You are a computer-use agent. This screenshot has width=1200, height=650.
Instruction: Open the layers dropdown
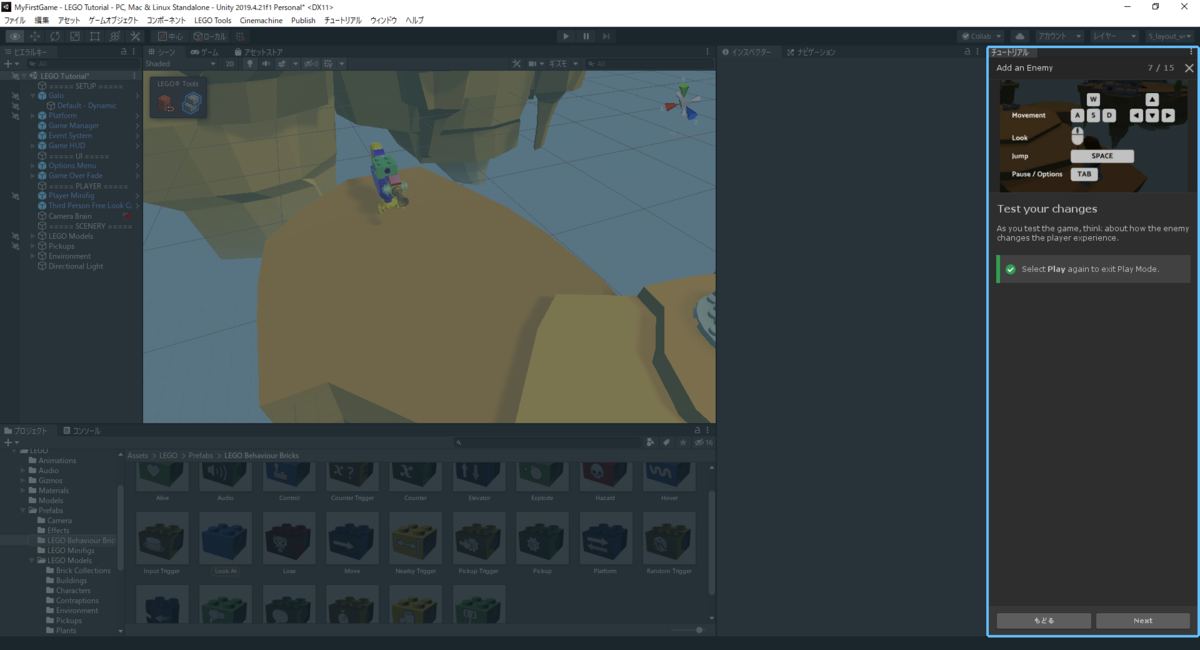tap(1114, 36)
